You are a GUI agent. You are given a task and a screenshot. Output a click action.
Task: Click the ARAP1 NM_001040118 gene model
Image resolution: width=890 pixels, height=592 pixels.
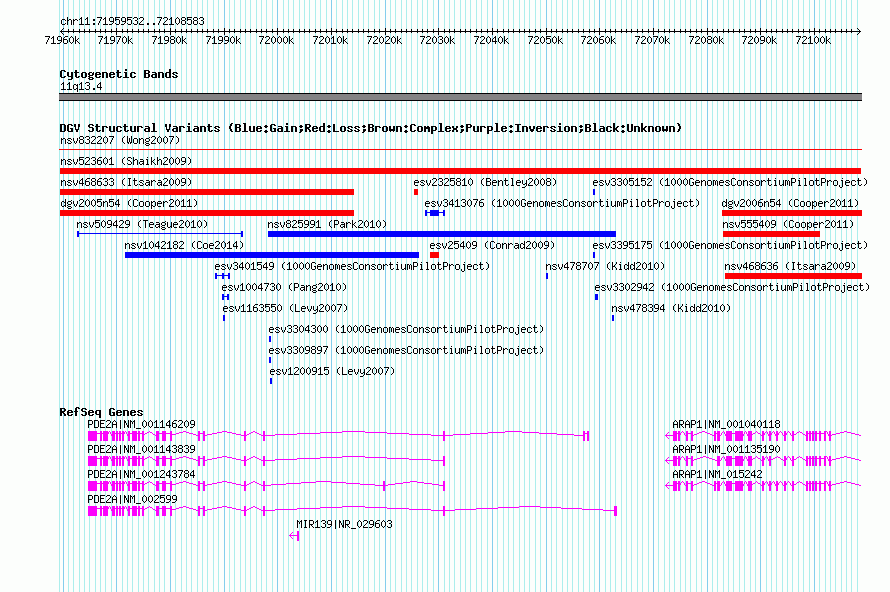pyautogui.click(x=763, y=436)
